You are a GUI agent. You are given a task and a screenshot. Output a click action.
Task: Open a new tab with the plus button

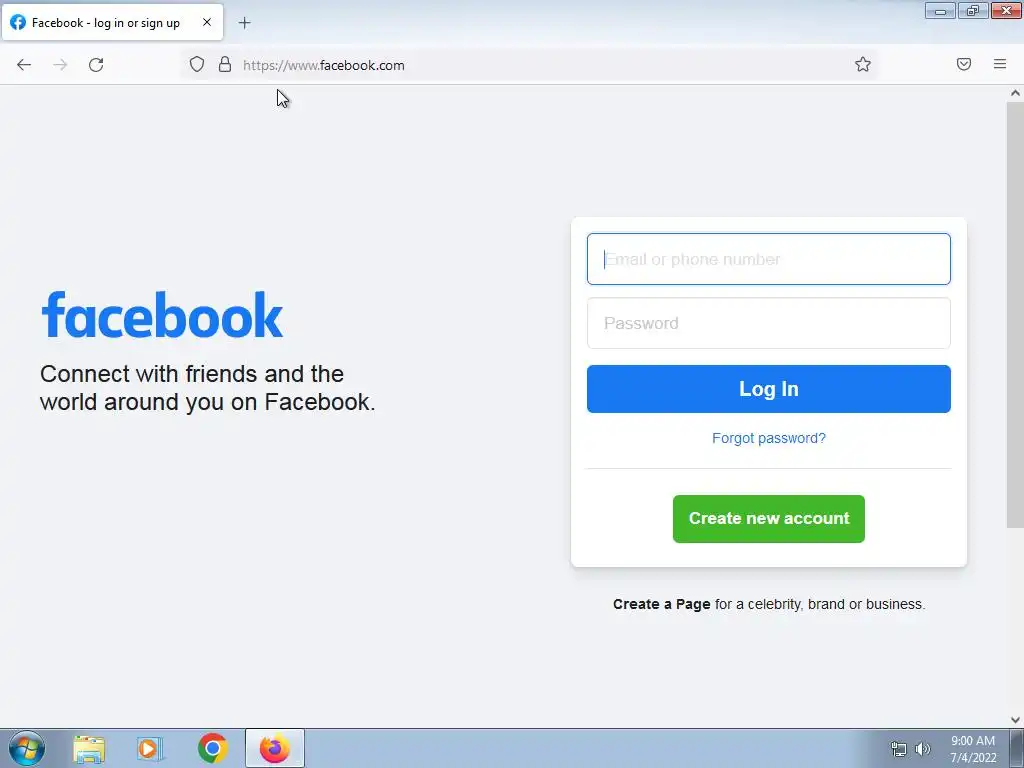click(x=244, y=23)
